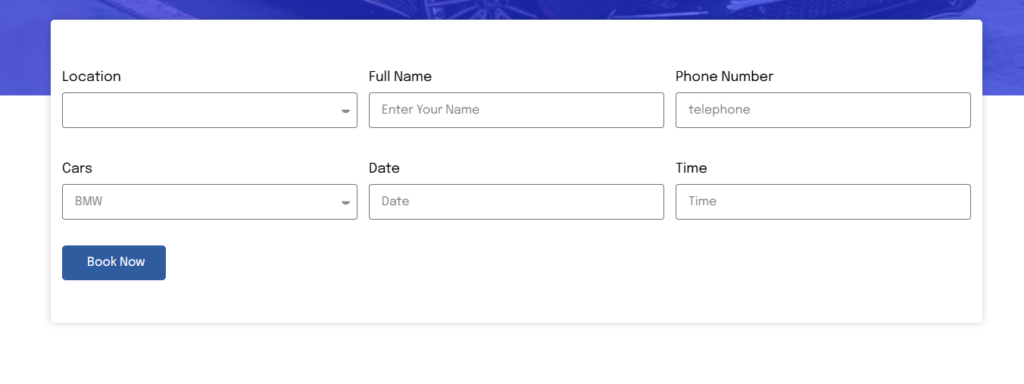The image size is (1024, 384).
Task: Select the Date input field
Action: pyautogui.click(x=516, y=202)
